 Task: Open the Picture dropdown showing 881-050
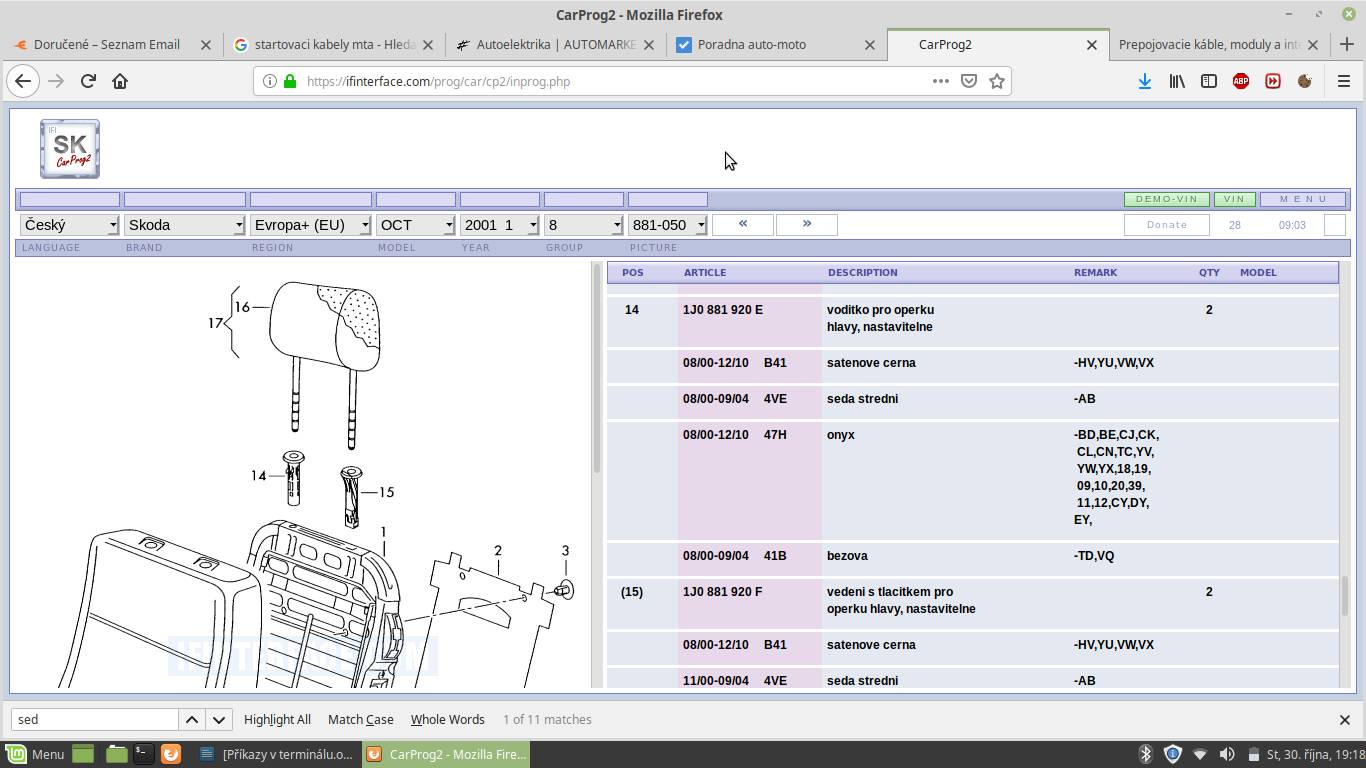point(668,225)
